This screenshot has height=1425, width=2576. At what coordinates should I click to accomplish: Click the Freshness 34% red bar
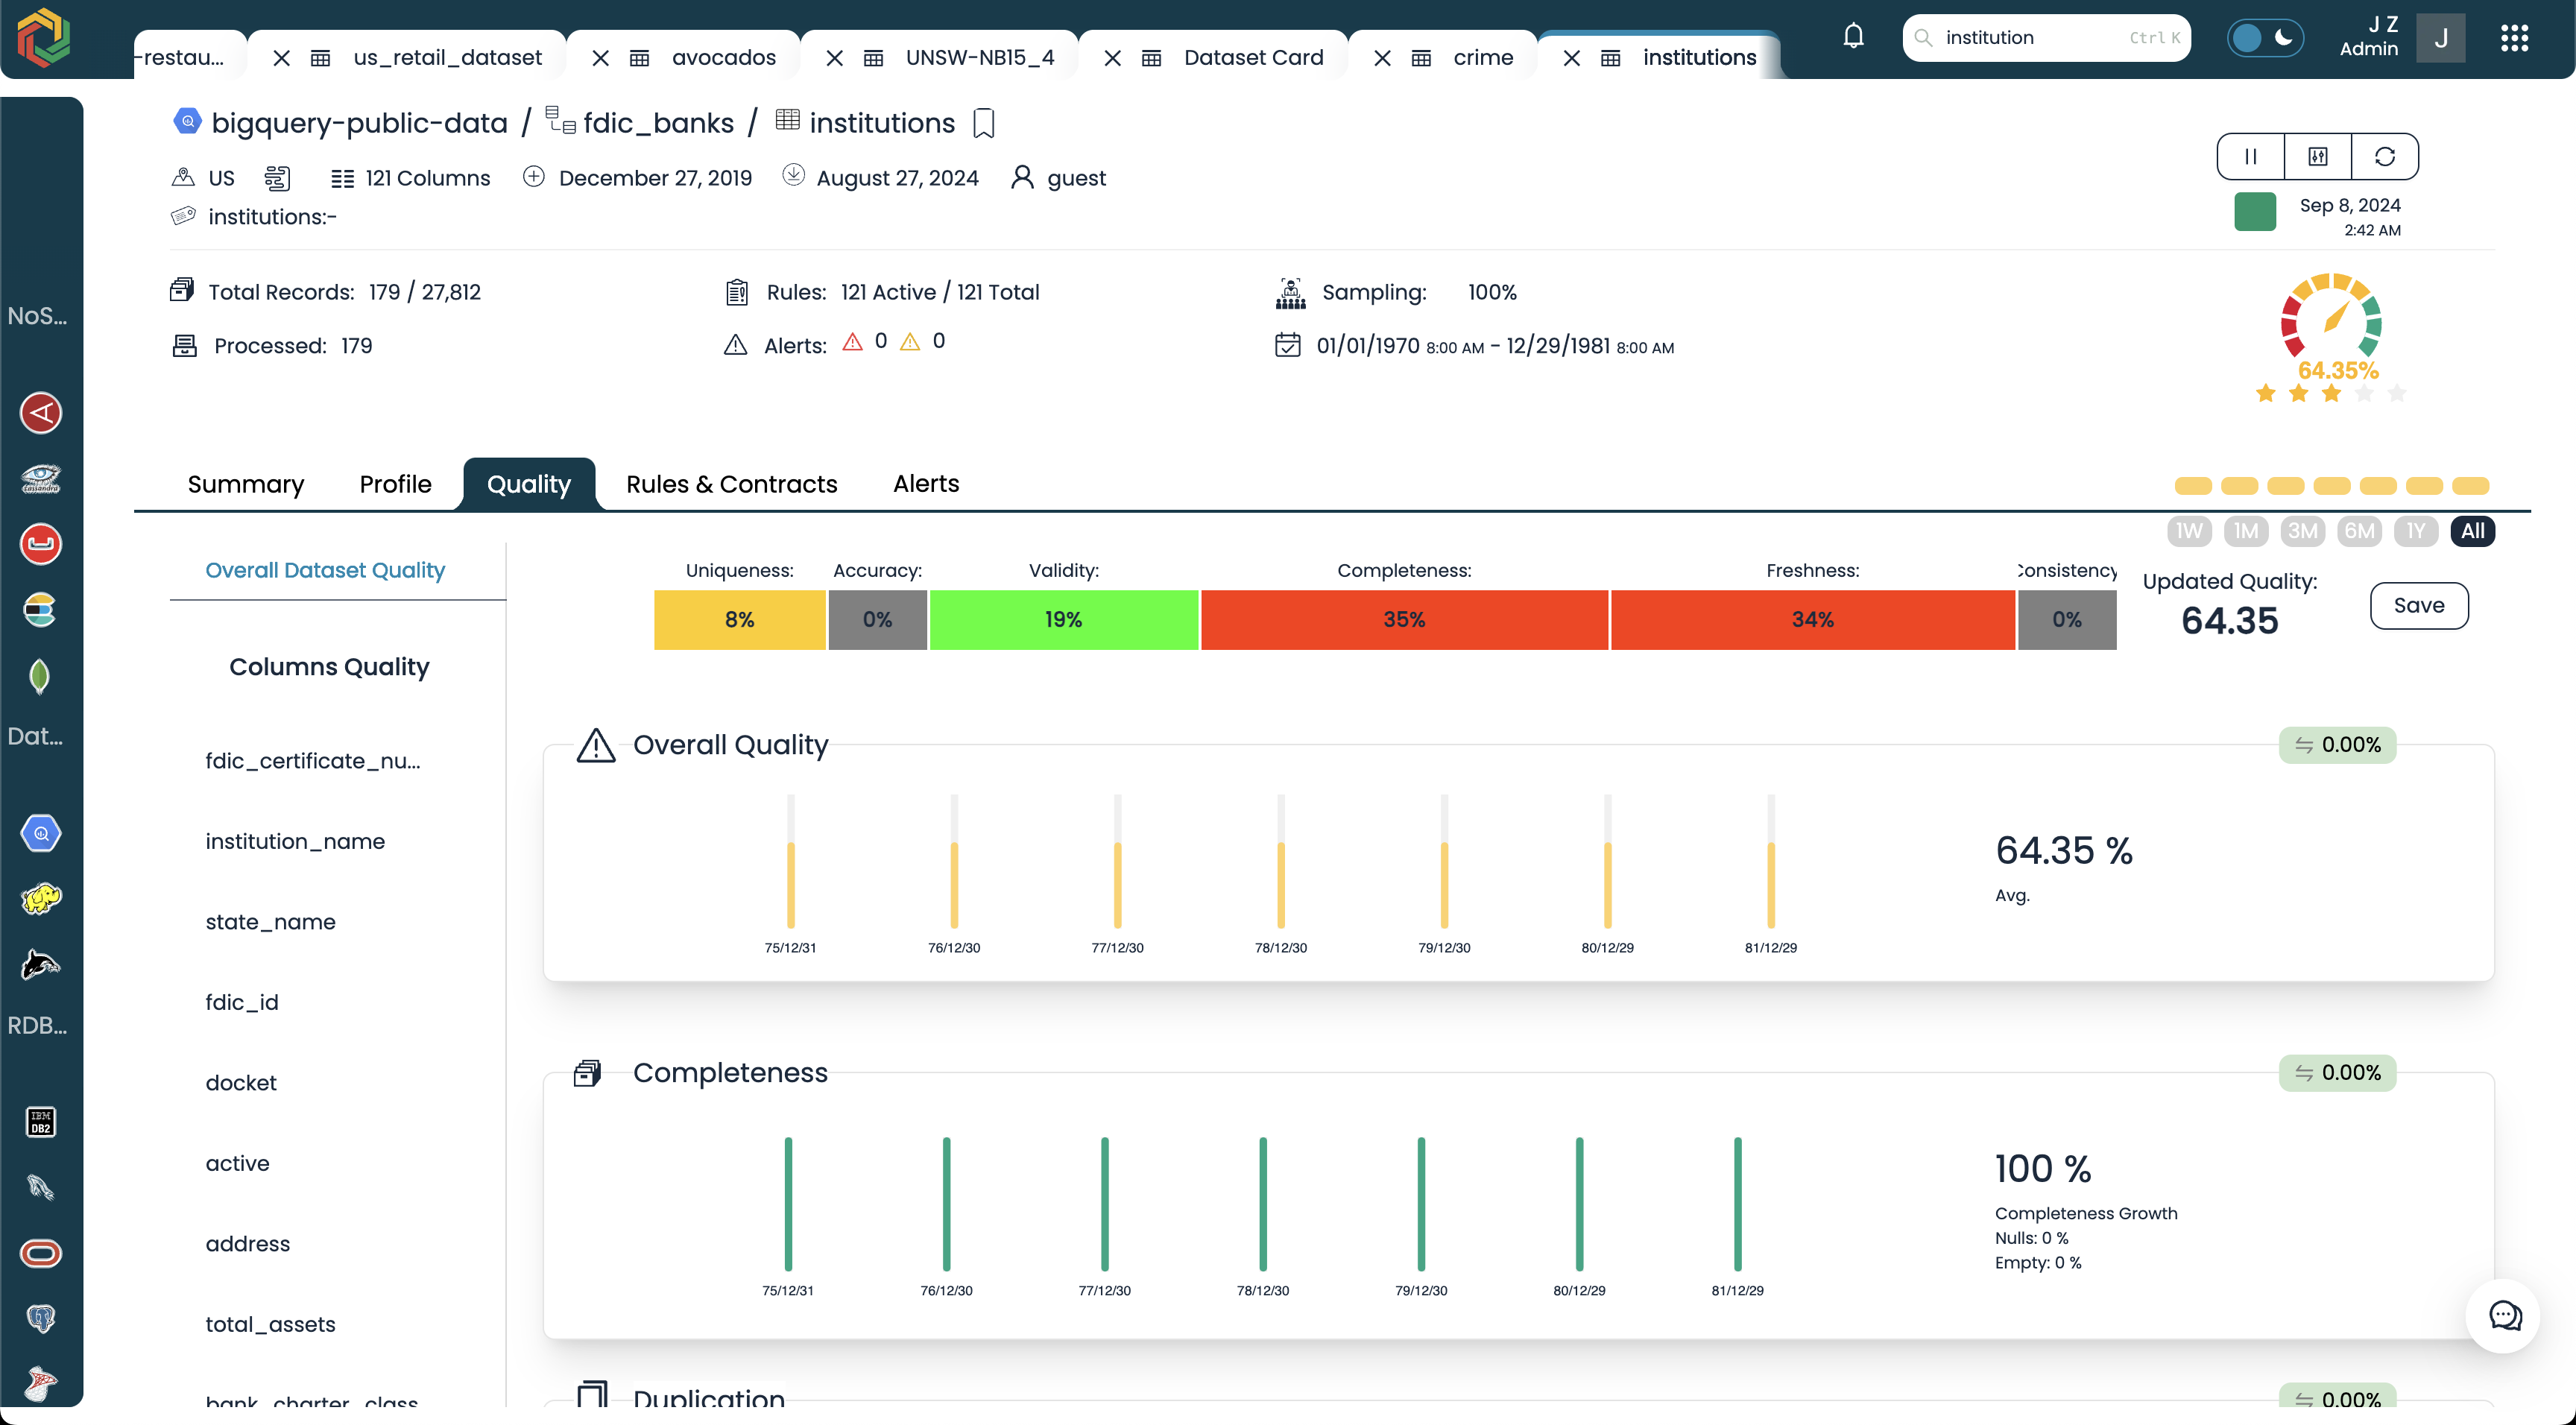(x=1812, y=620)
